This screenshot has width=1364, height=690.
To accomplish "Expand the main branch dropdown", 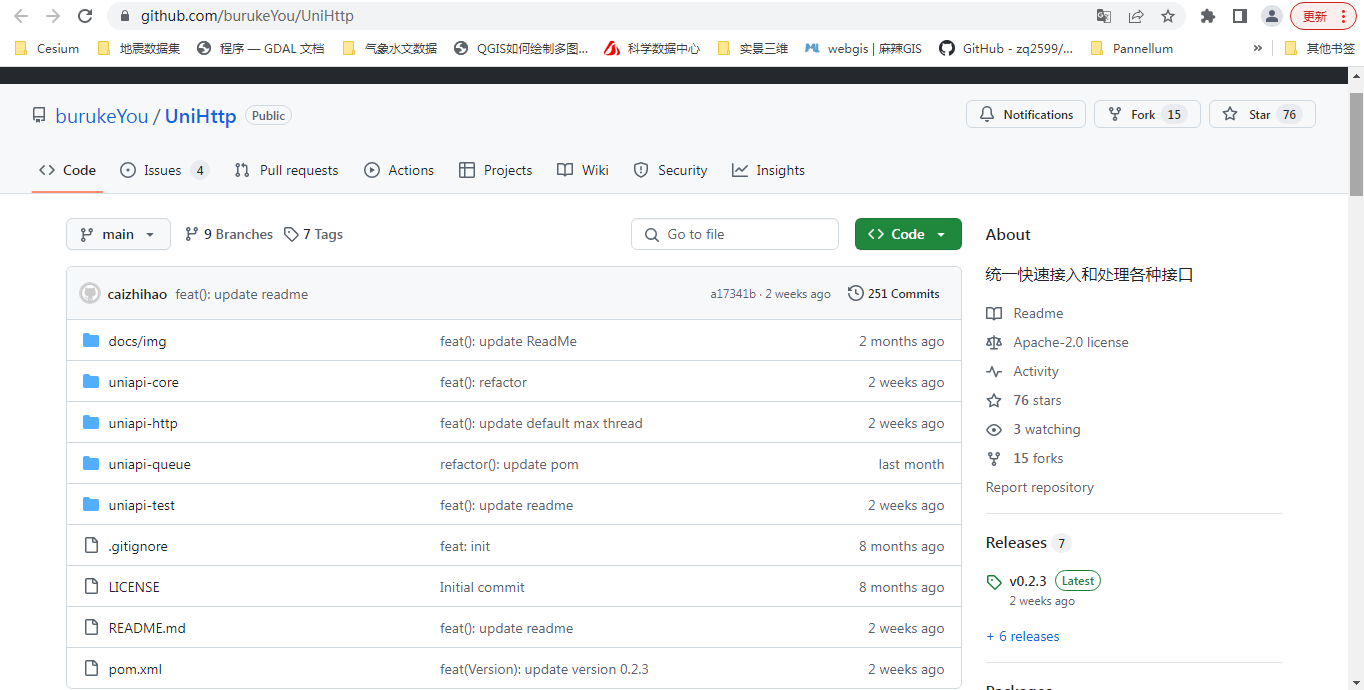I will [x=118, y=234].
